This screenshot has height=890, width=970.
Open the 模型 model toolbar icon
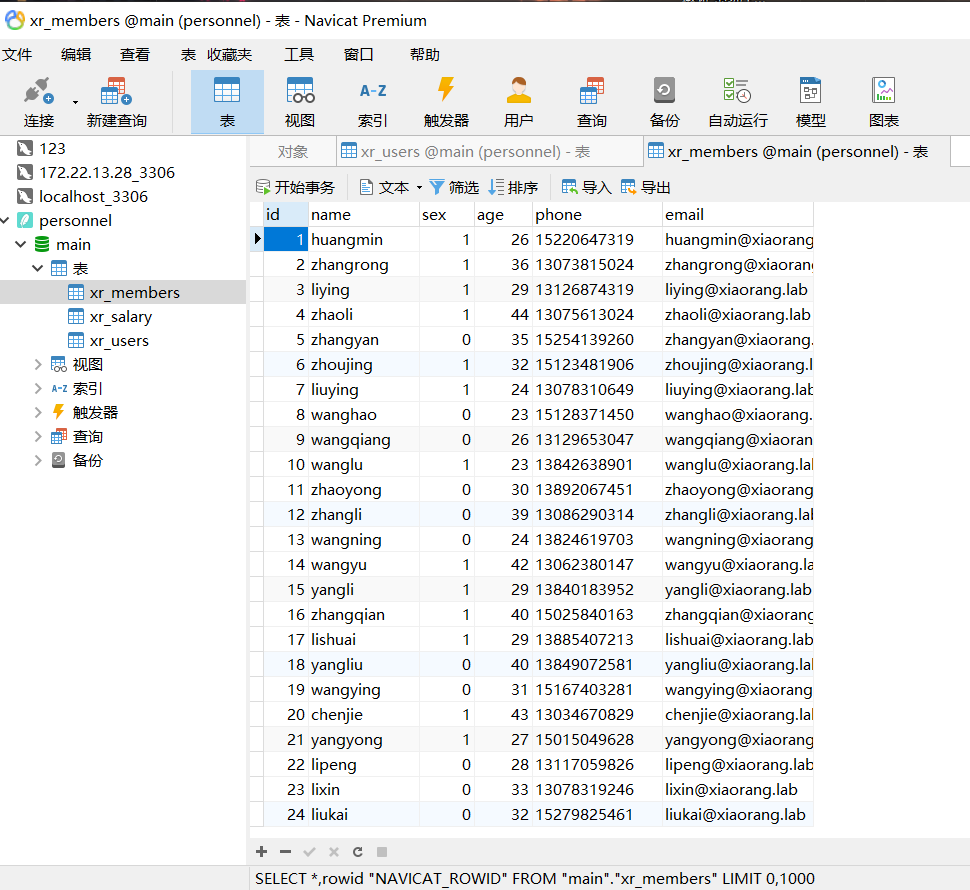(810, 101)
